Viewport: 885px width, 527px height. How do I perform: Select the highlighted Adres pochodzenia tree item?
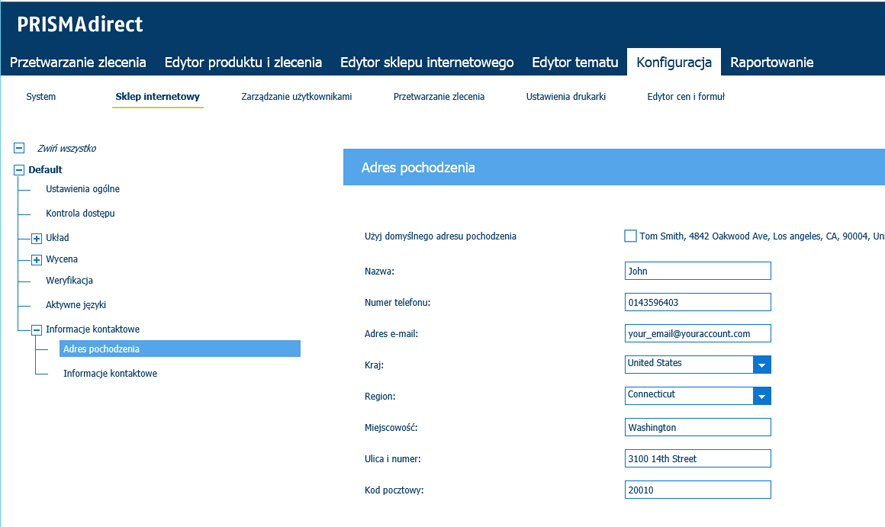(179, 349)
